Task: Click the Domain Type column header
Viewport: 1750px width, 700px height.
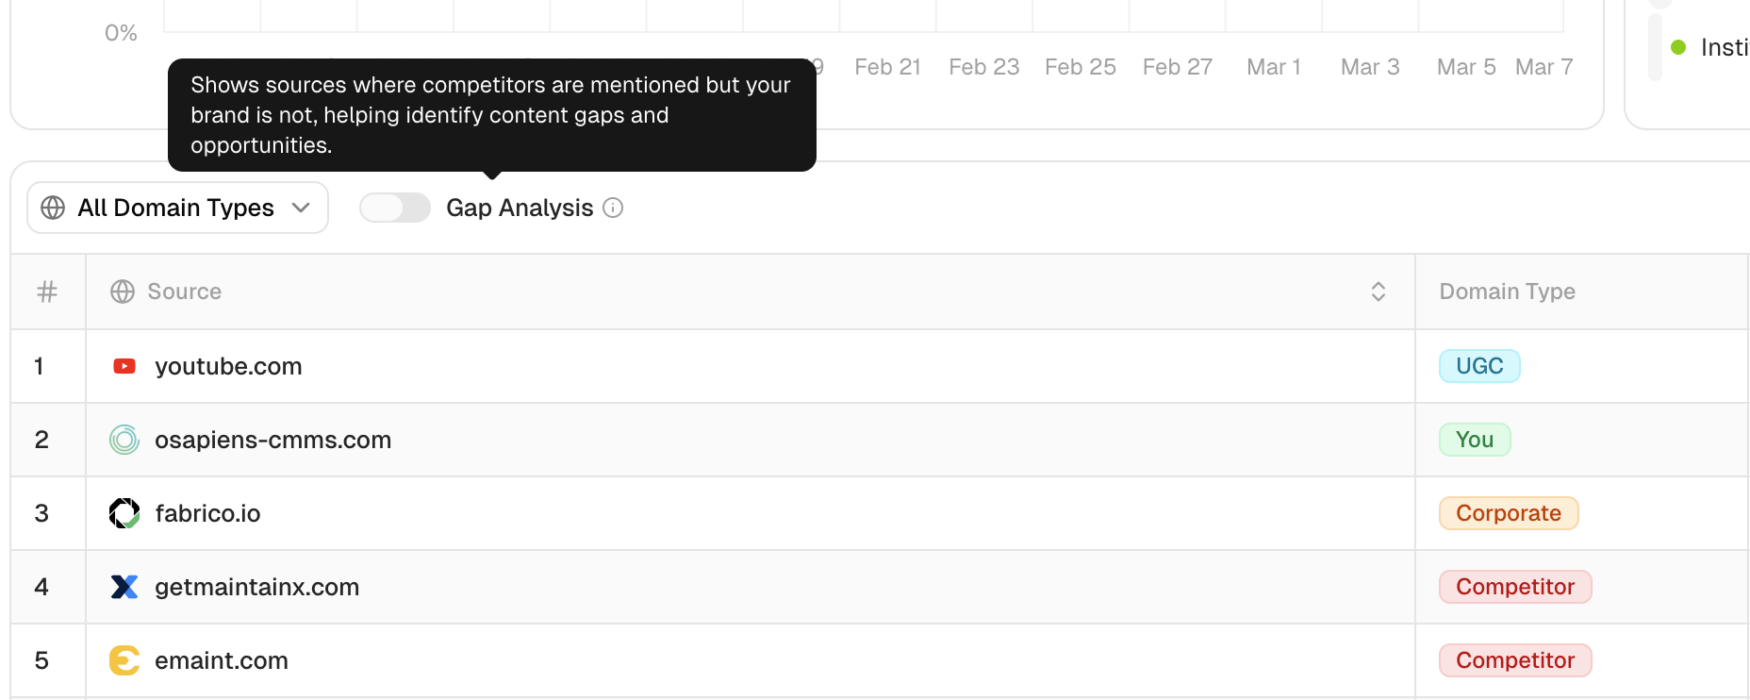Action: click(1507, 292)
